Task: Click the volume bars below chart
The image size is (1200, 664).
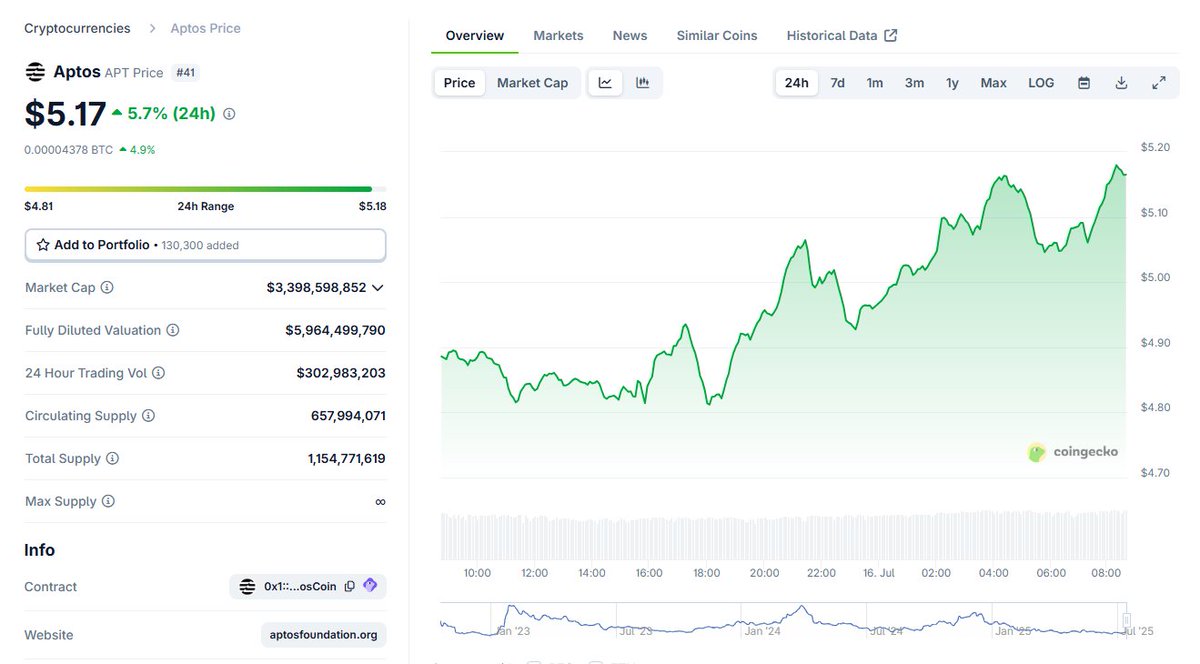Action: point(784,535)
